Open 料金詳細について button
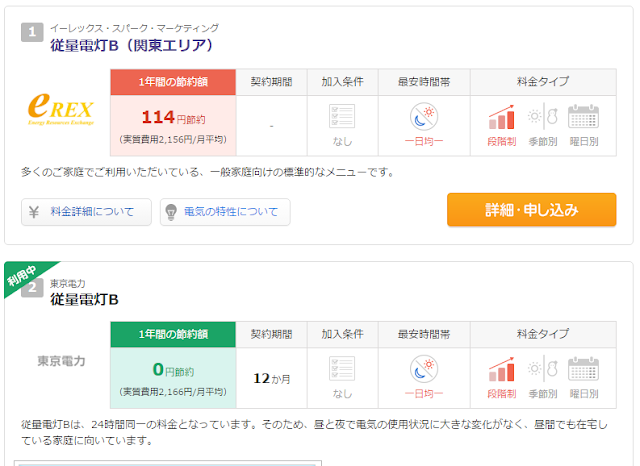 [86, 212]
